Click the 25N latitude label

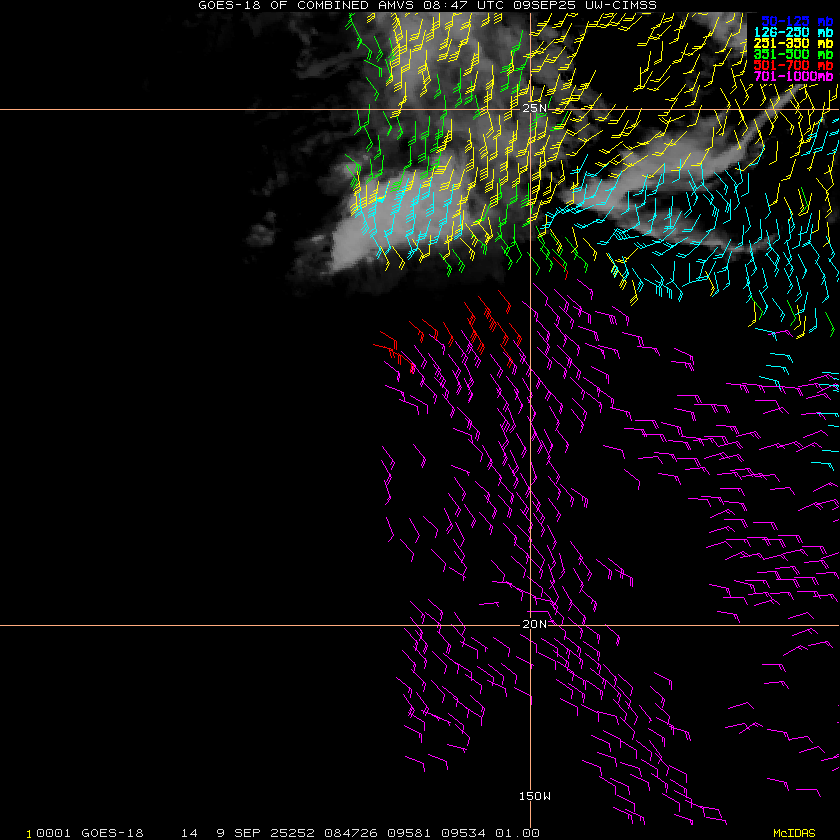(x=535, y=108)
